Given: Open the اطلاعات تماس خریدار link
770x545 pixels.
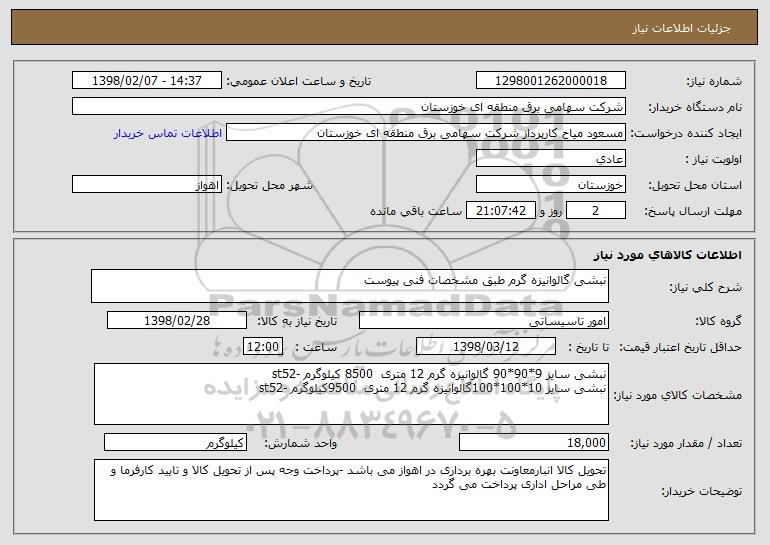Looking at the screenshot, I should click(167, 133).
